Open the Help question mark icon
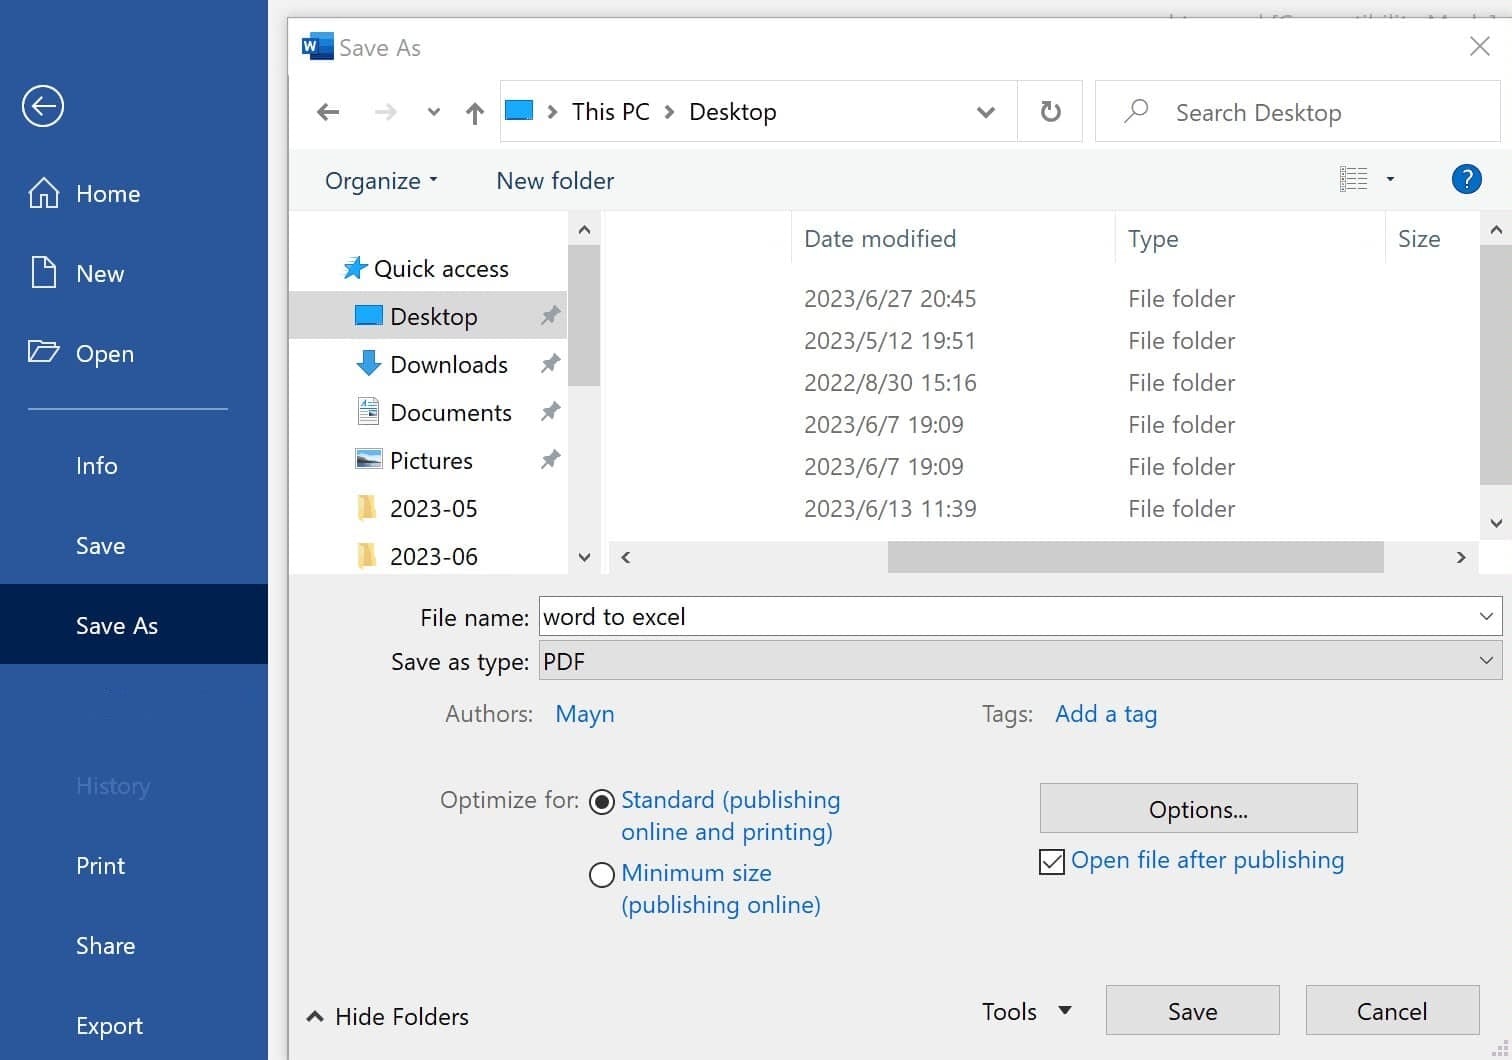 coord(1466,179)
